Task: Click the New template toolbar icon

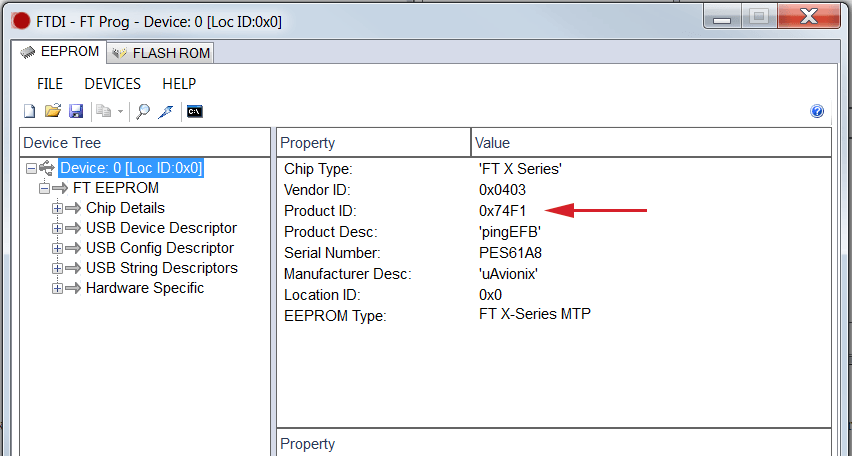Action: (29, 111)
